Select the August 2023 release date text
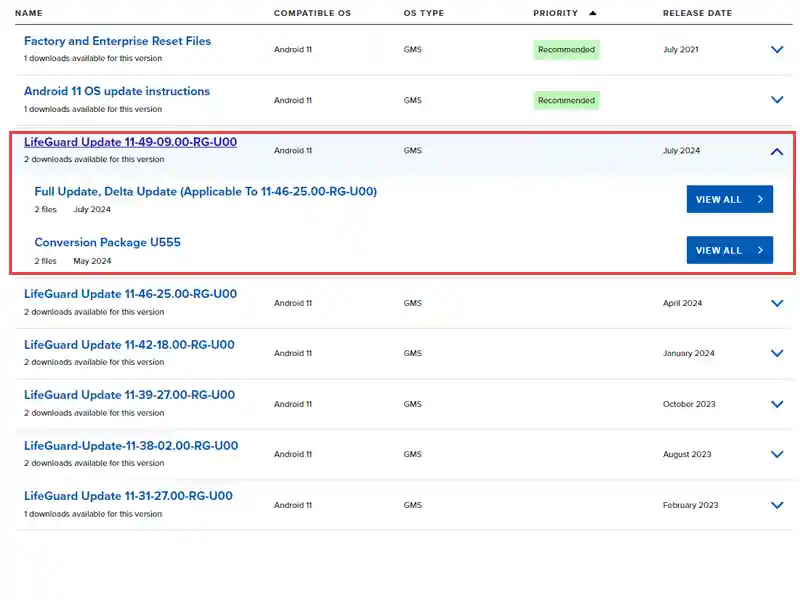Viewport: 800px width, 600px height. point(687,454)
